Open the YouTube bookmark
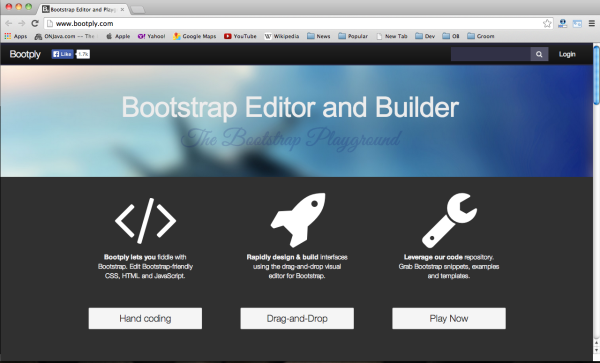600x363 pixels. coord(240,36)
